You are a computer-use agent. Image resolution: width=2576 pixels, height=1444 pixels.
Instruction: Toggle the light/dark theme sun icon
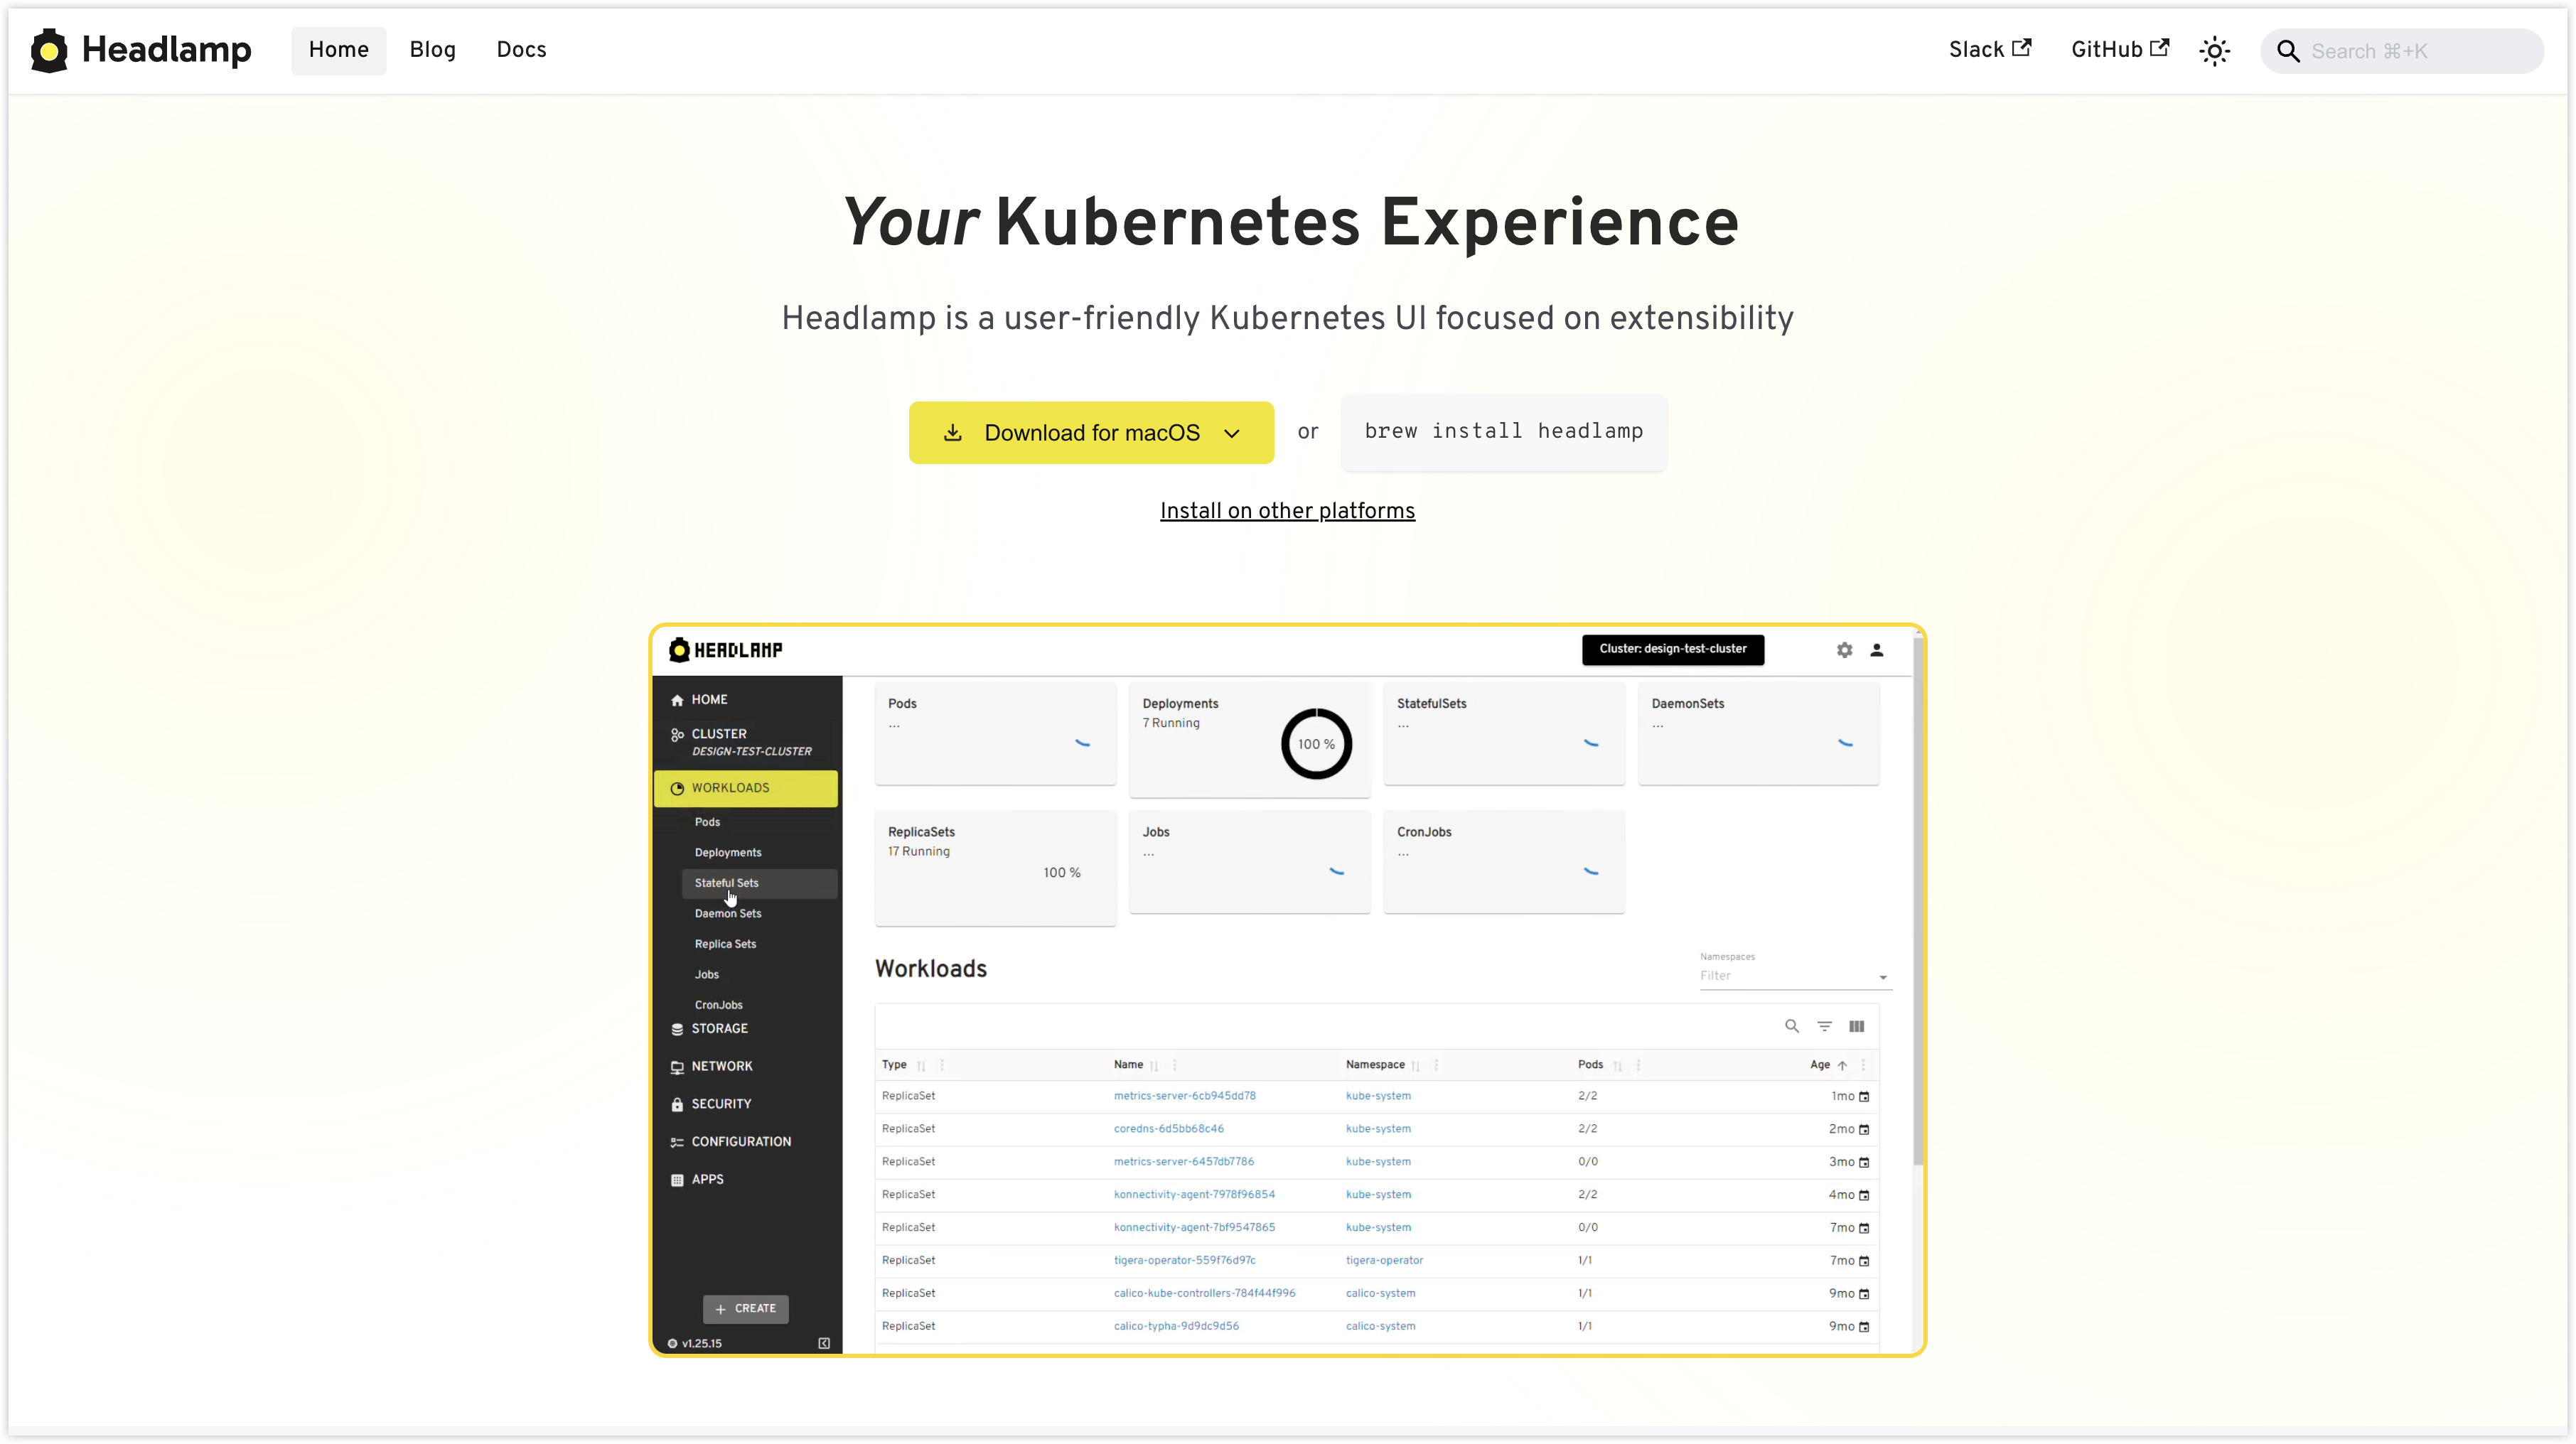pos(2214,51)
